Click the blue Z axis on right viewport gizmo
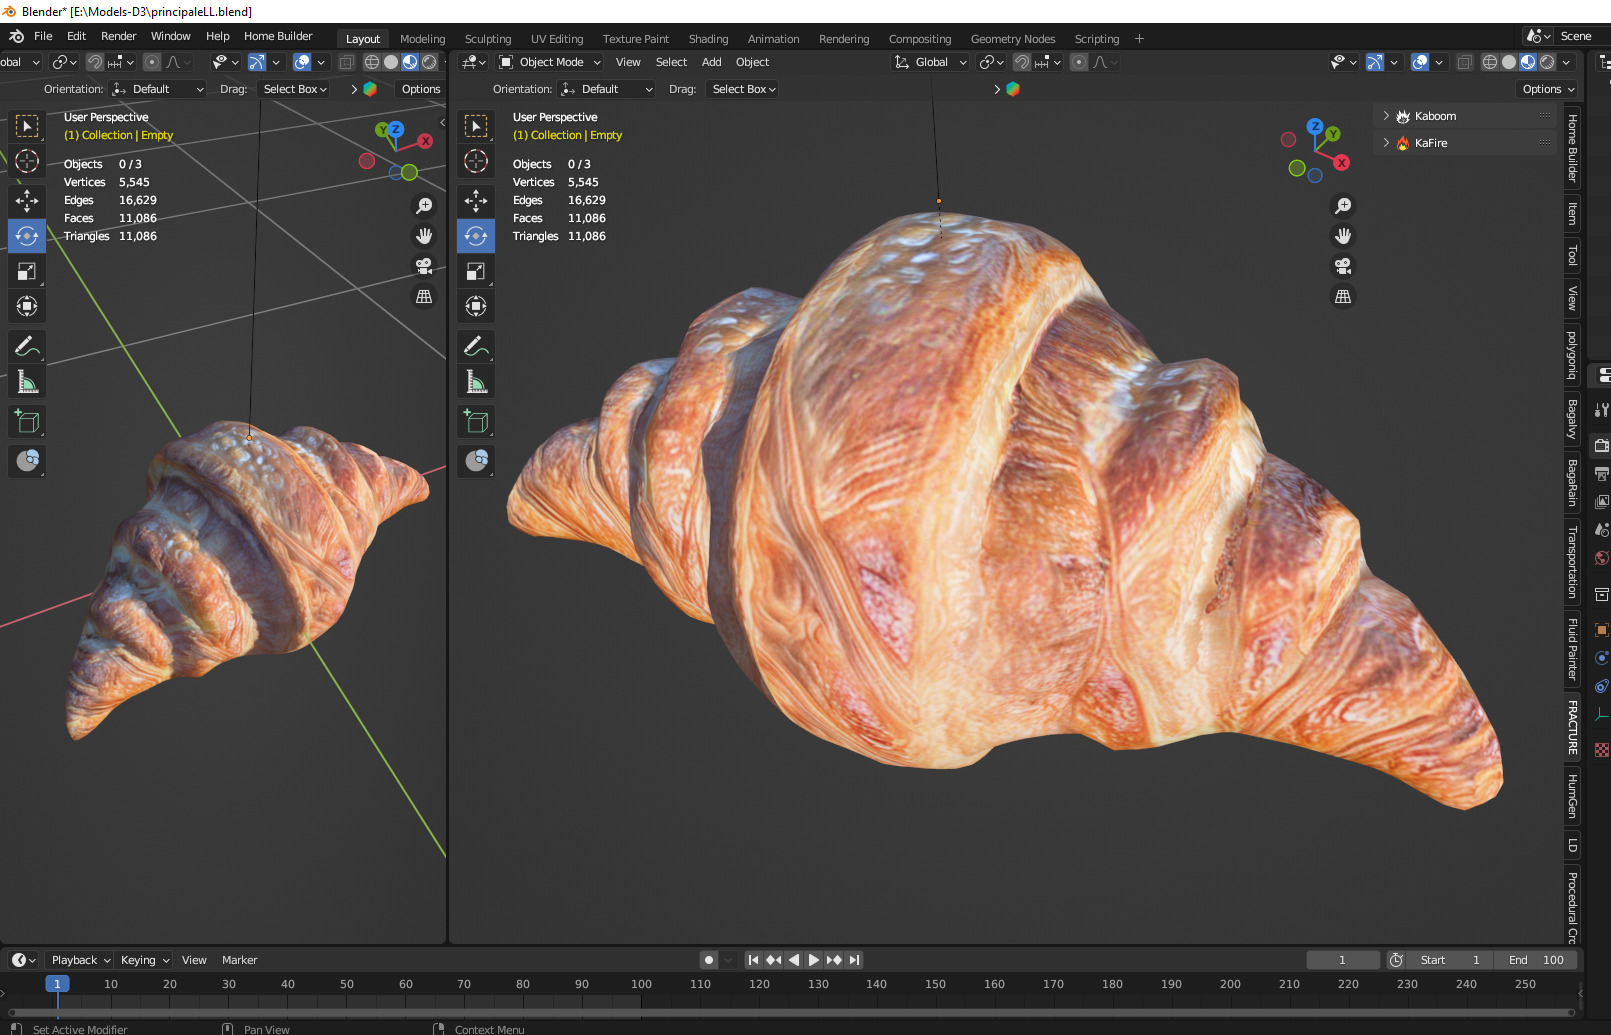 1315,127
